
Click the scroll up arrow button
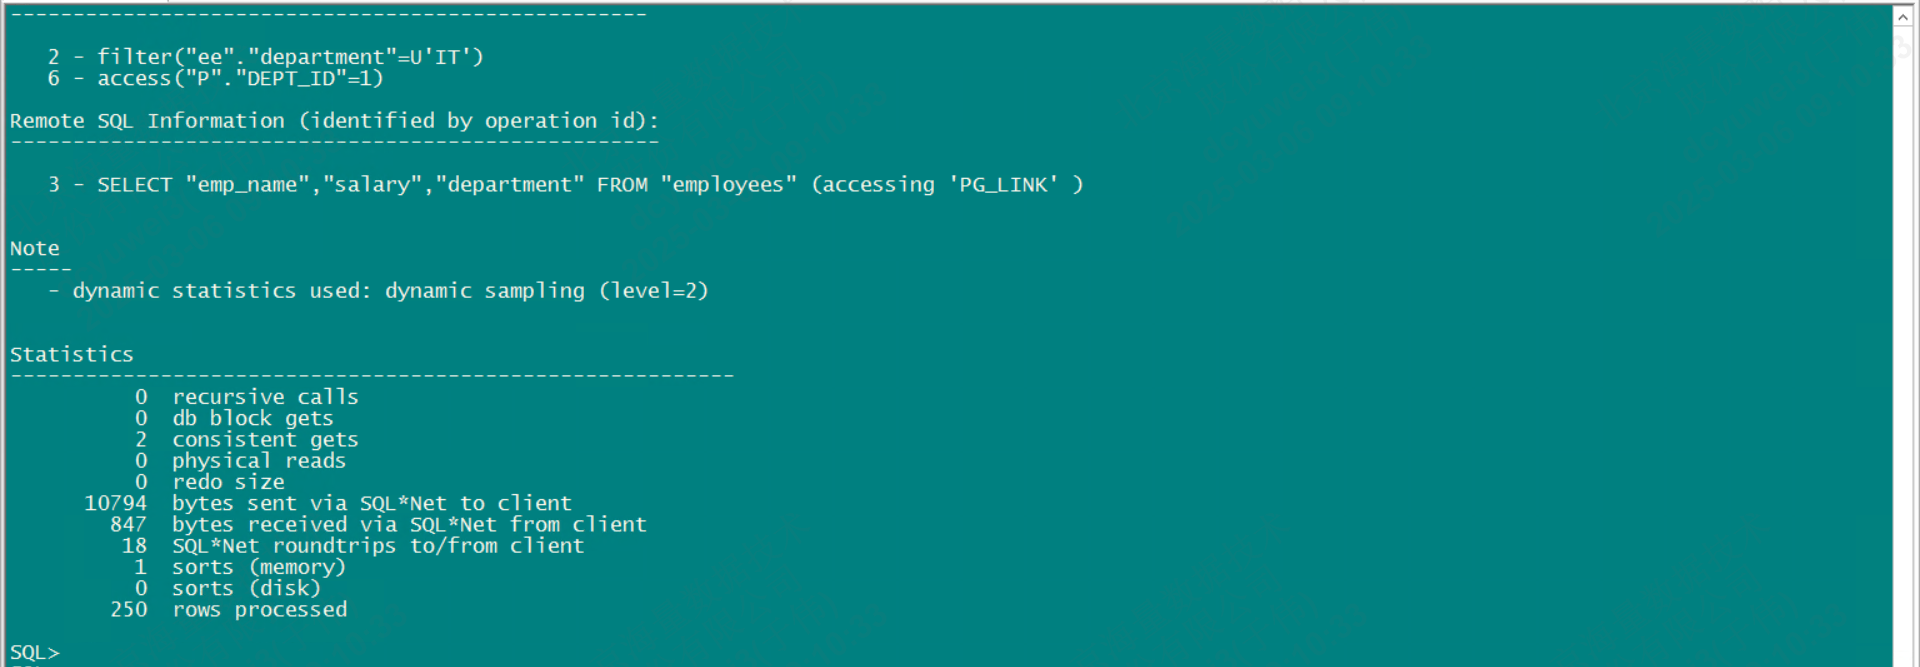(1903, 17)
